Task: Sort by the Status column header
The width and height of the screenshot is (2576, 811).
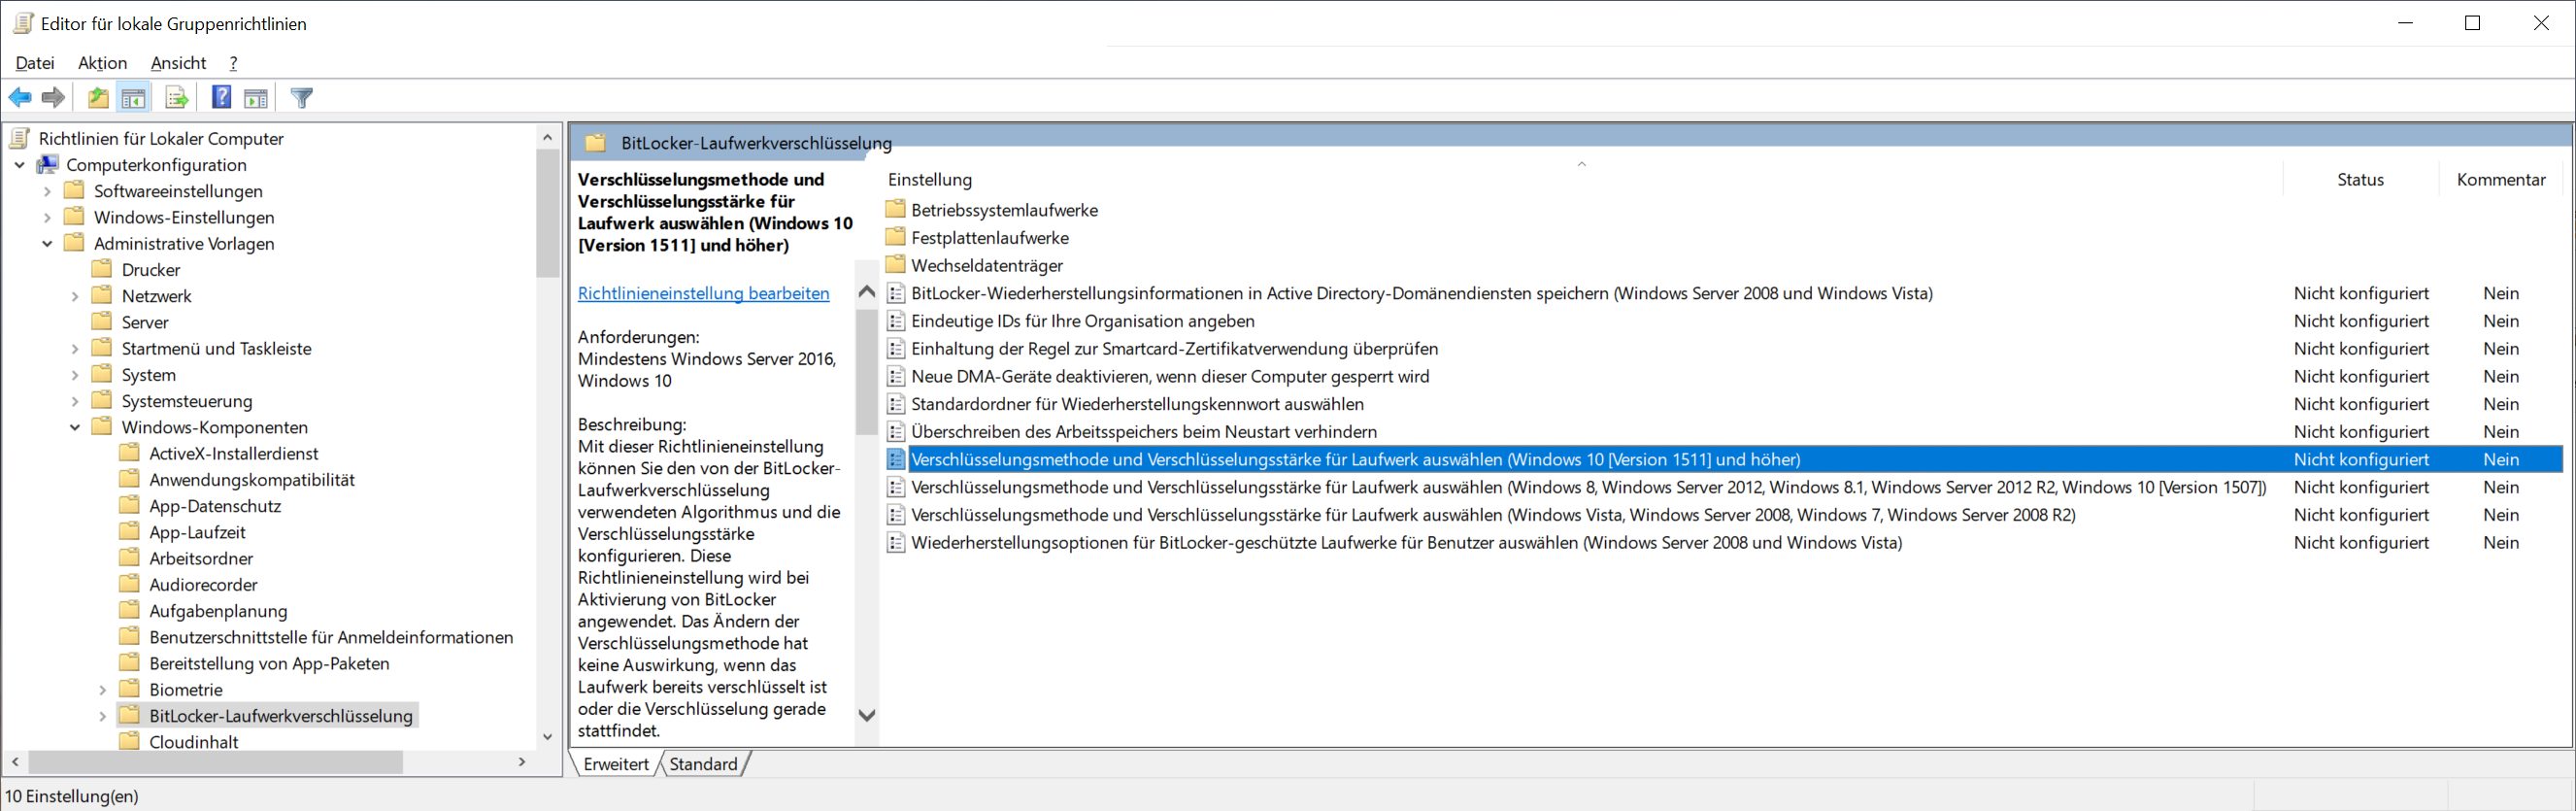Action: pos(2360,180)
